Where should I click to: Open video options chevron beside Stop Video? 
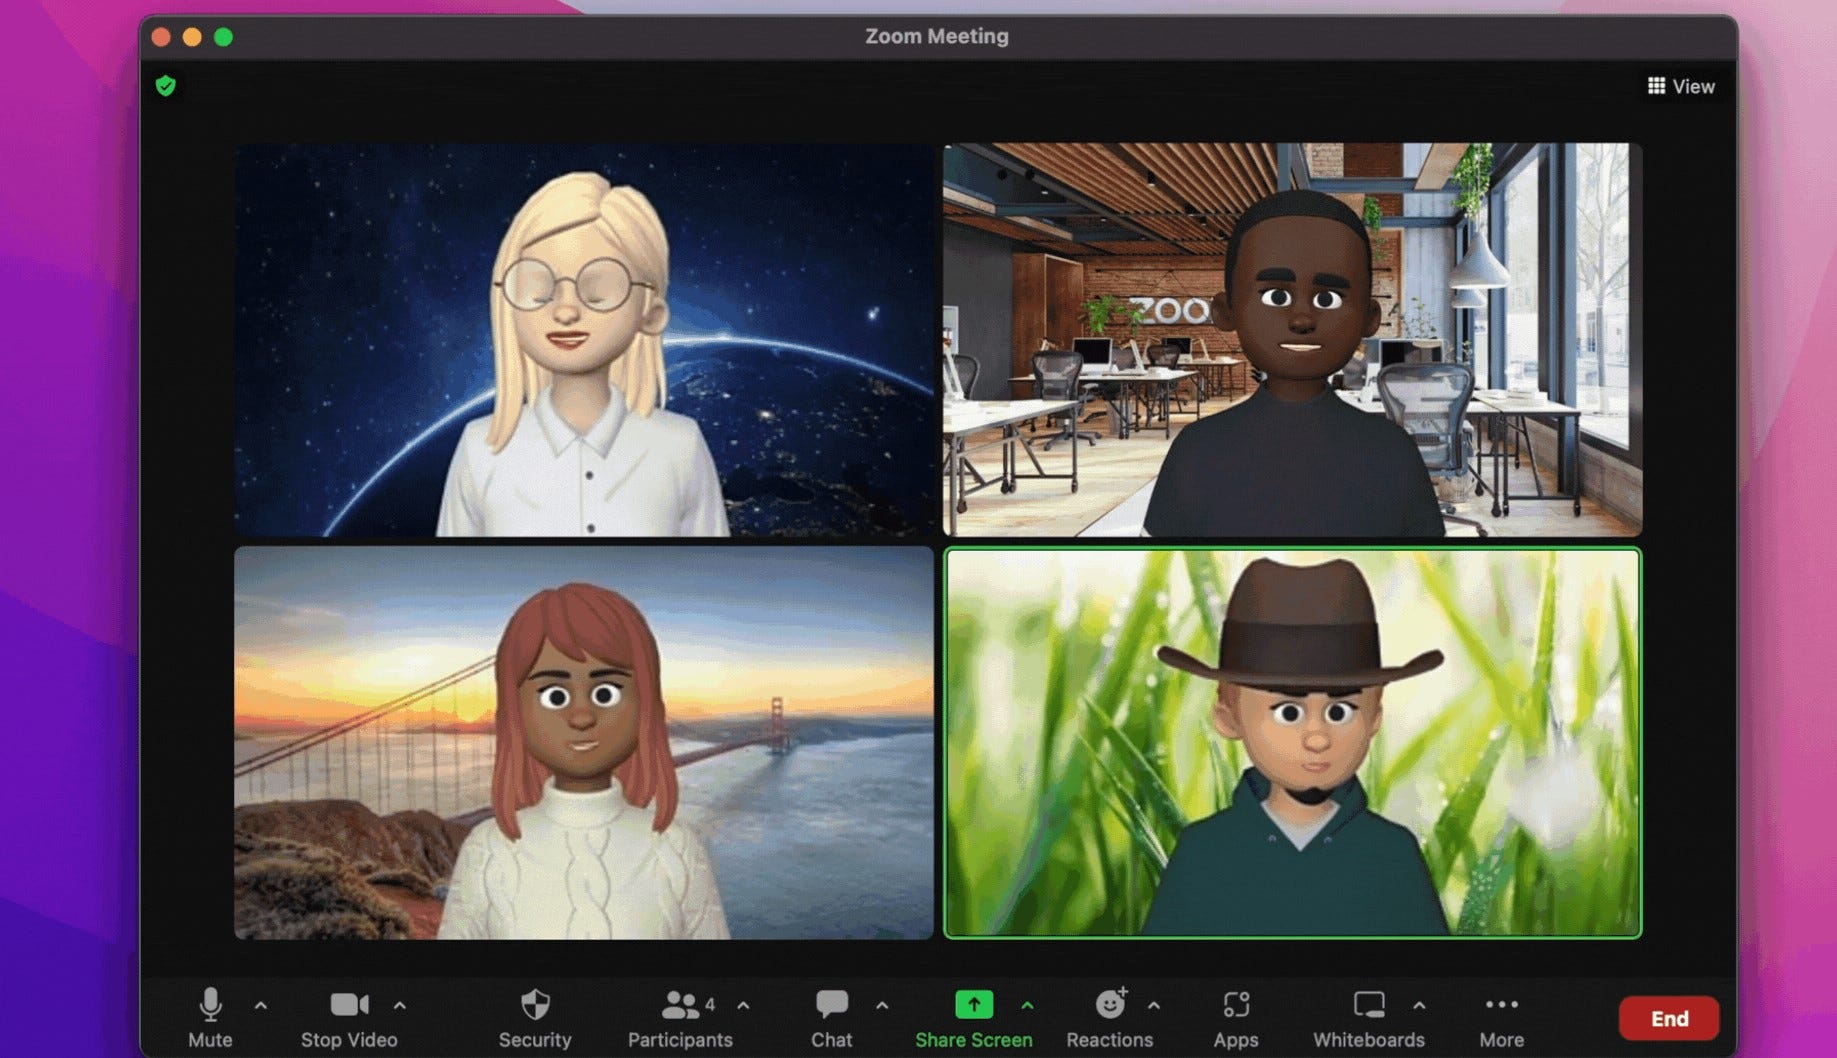tap(400, 1005)
